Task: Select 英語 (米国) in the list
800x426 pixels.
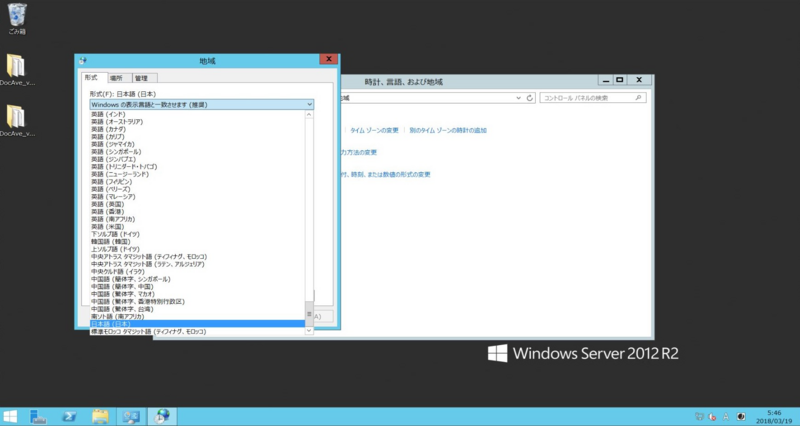Action: [x=197, y=227]
